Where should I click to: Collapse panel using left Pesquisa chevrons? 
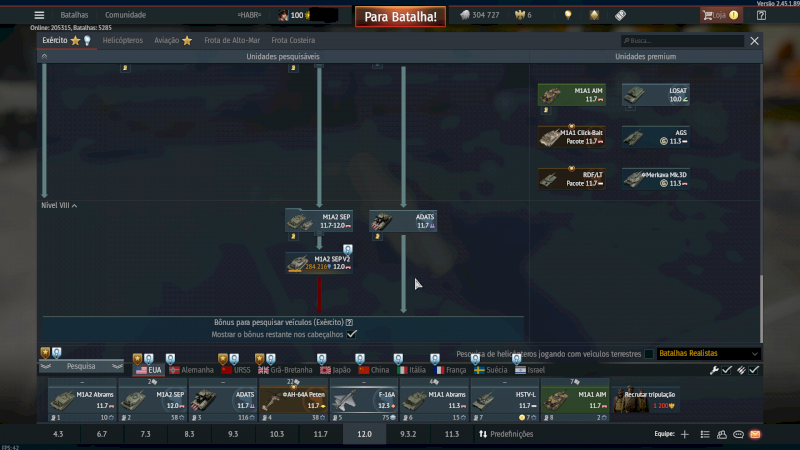click(46, 366)
